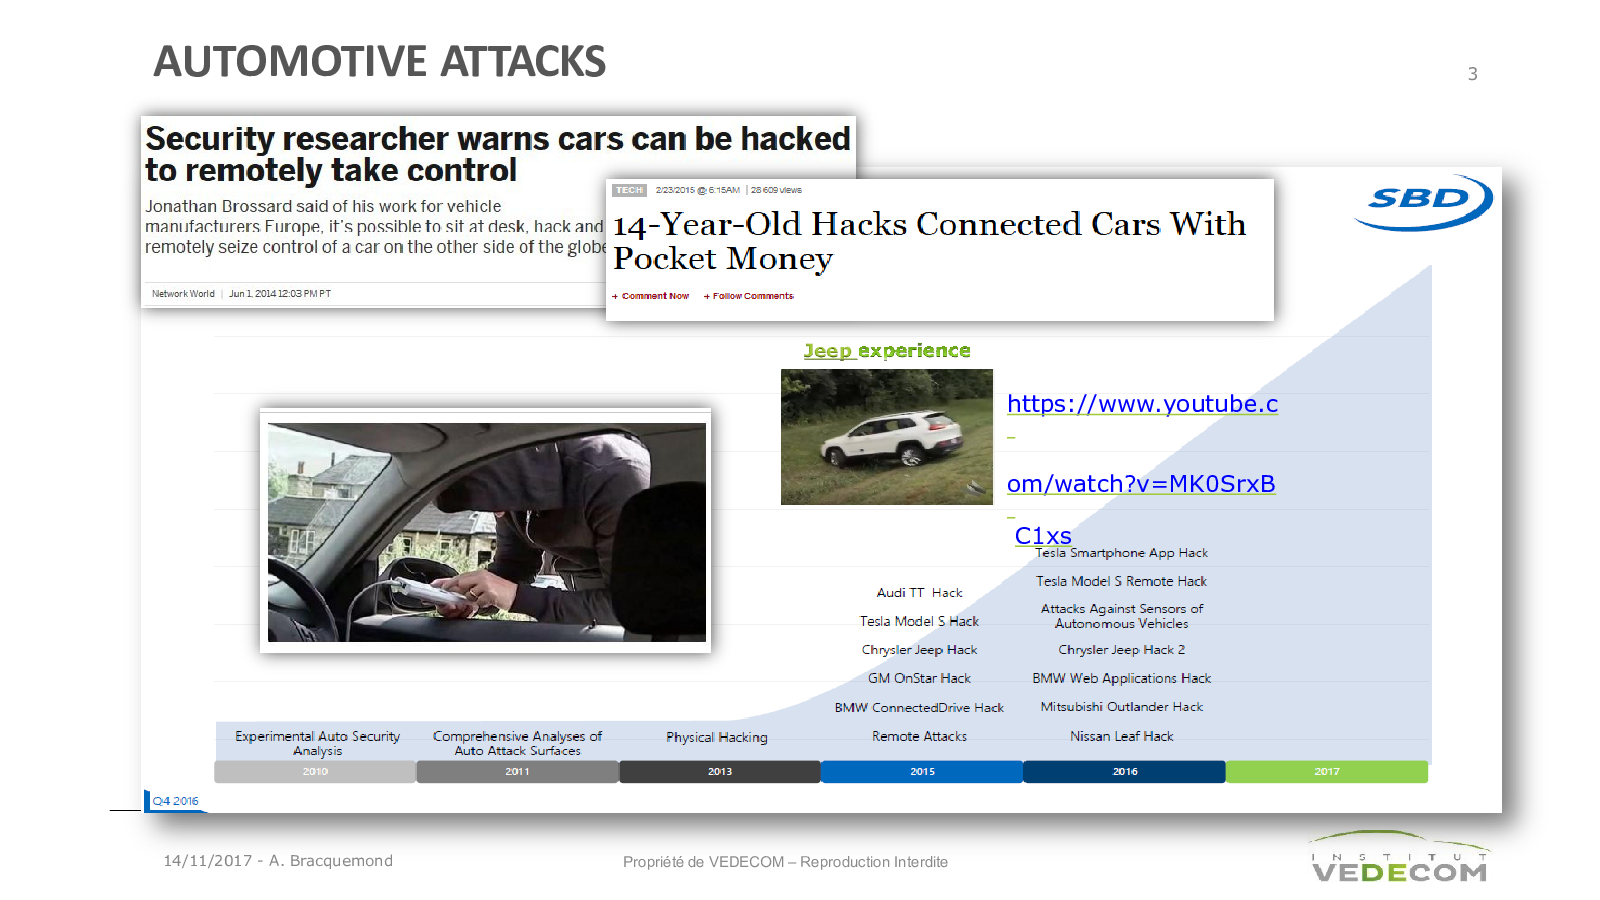Select the AUTOMOTIVE ATTACKS slide title

(x=379, y=61)
